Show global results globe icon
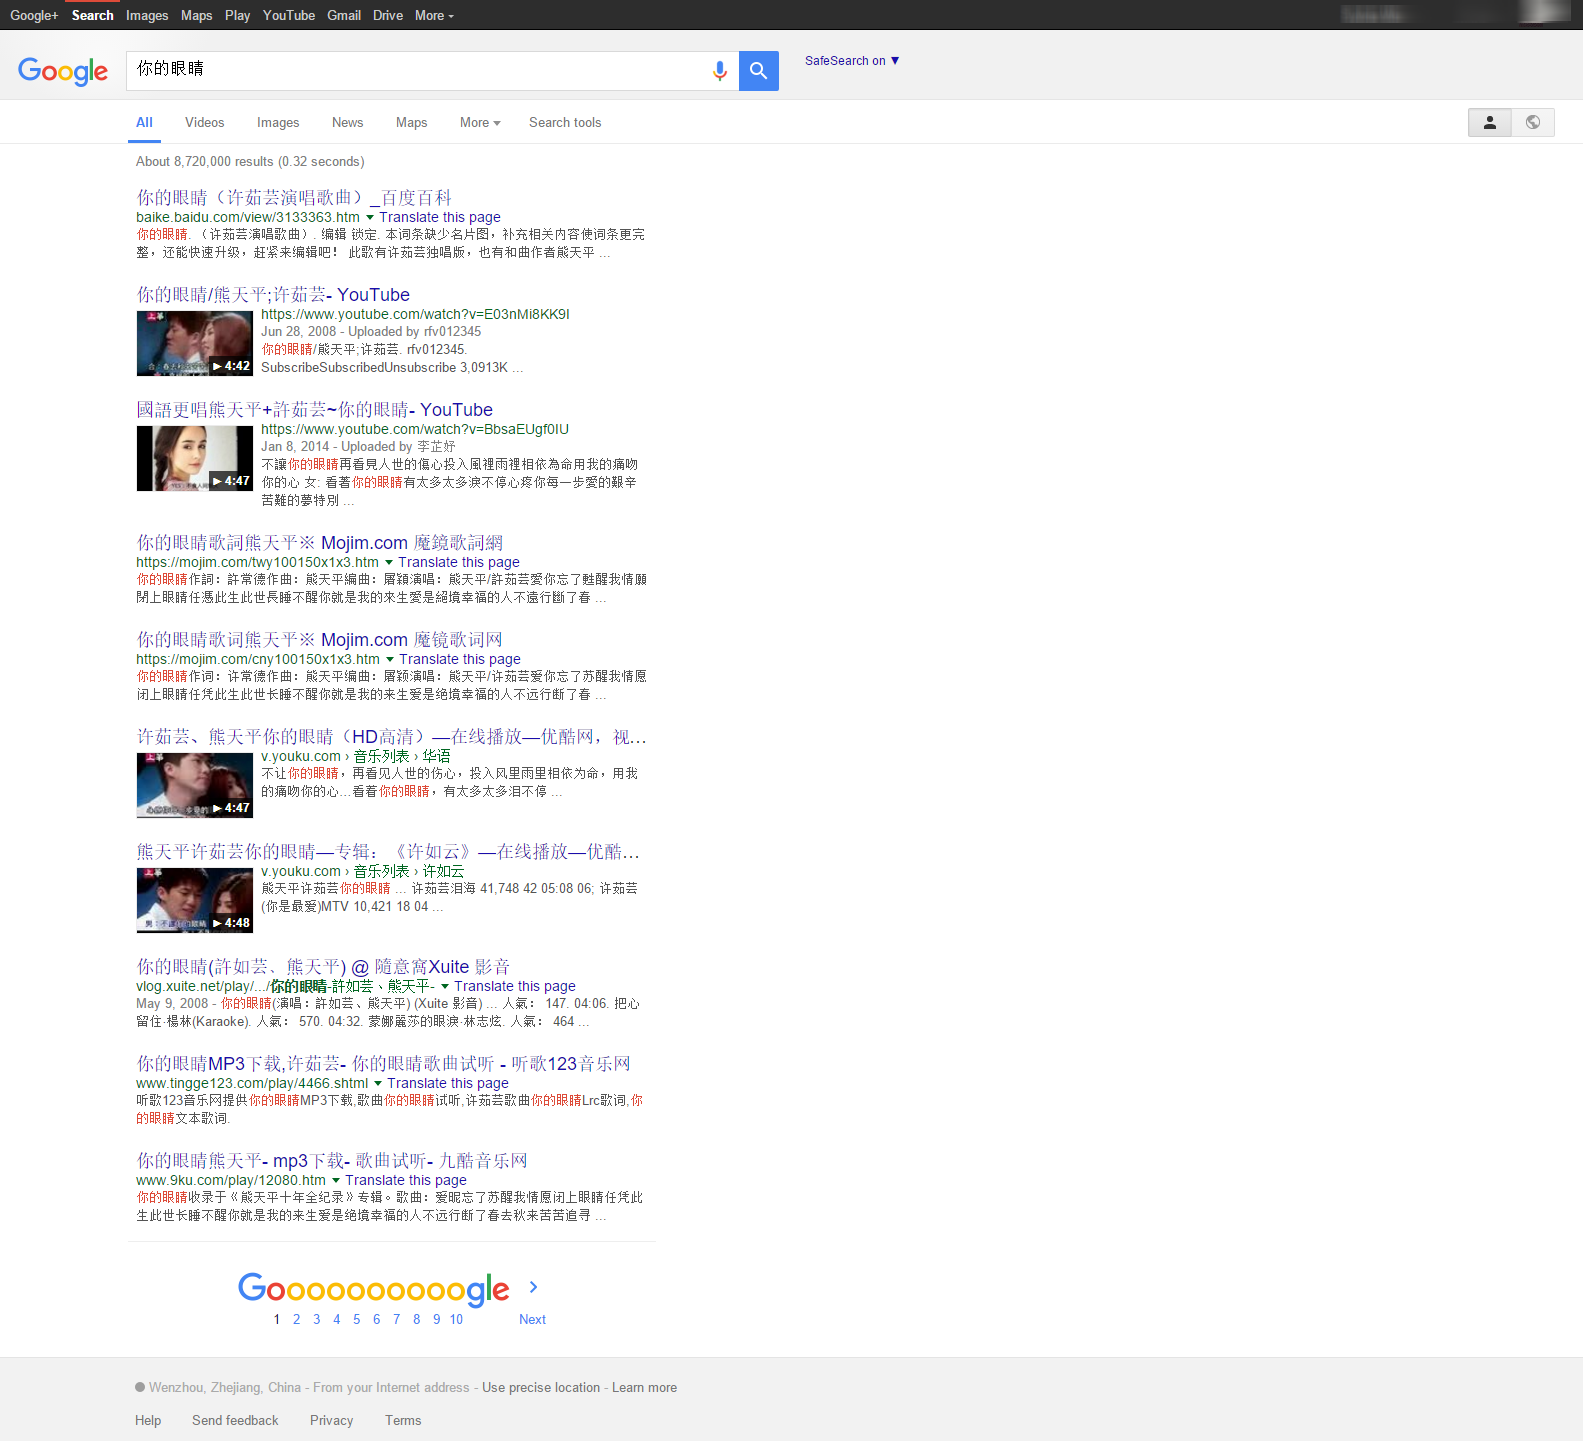This screenshot has height=1441, width=1583. [1533, 122]
